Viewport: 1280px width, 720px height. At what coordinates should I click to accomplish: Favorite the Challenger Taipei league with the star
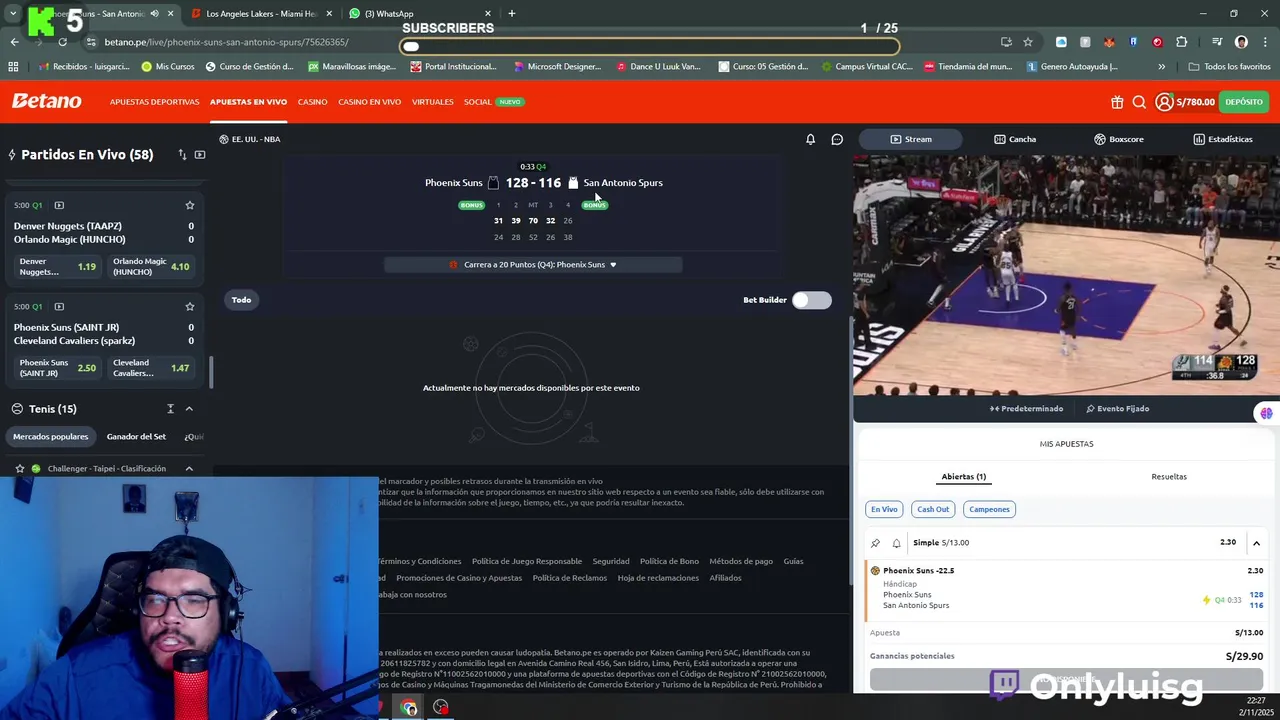19,469
